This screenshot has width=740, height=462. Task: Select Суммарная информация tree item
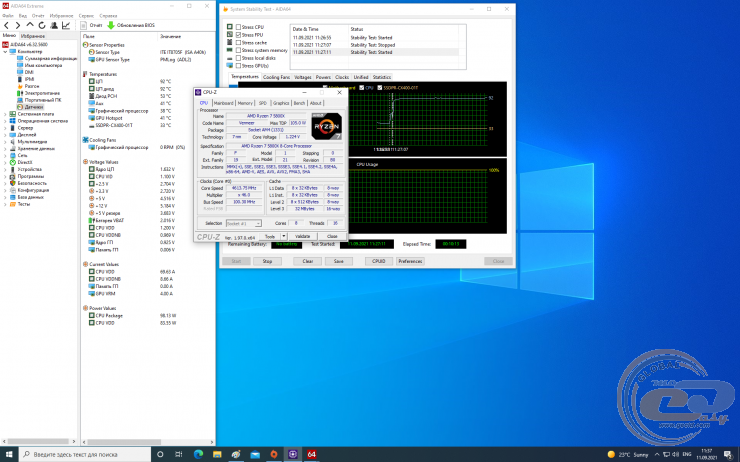(50, 59)
